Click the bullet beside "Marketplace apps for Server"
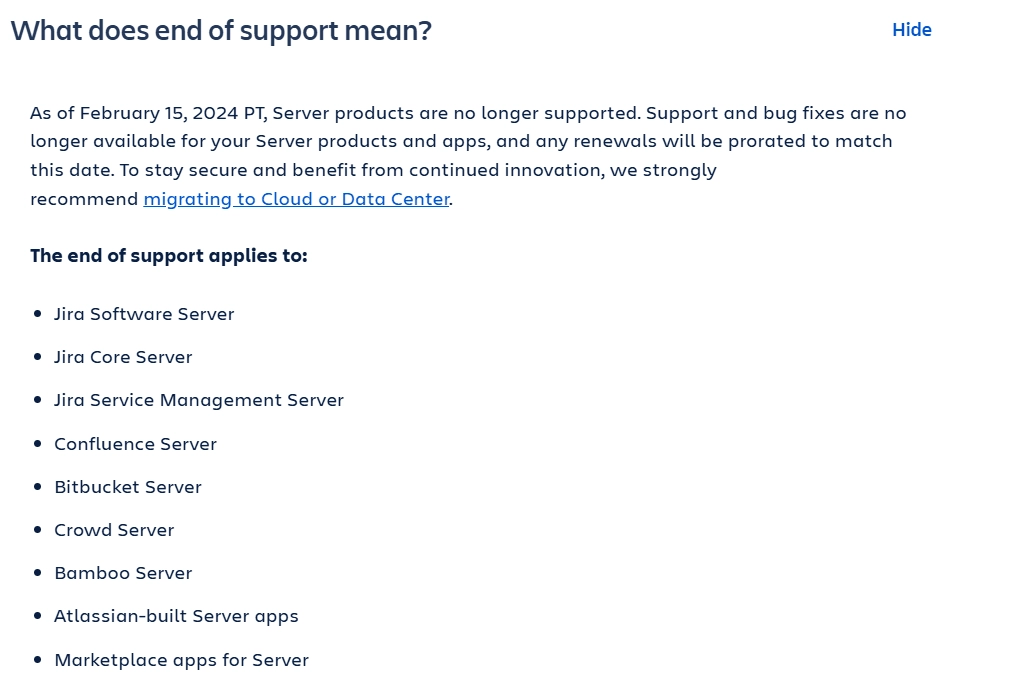This screenshot has height=678, width=1010. point(38,659)
